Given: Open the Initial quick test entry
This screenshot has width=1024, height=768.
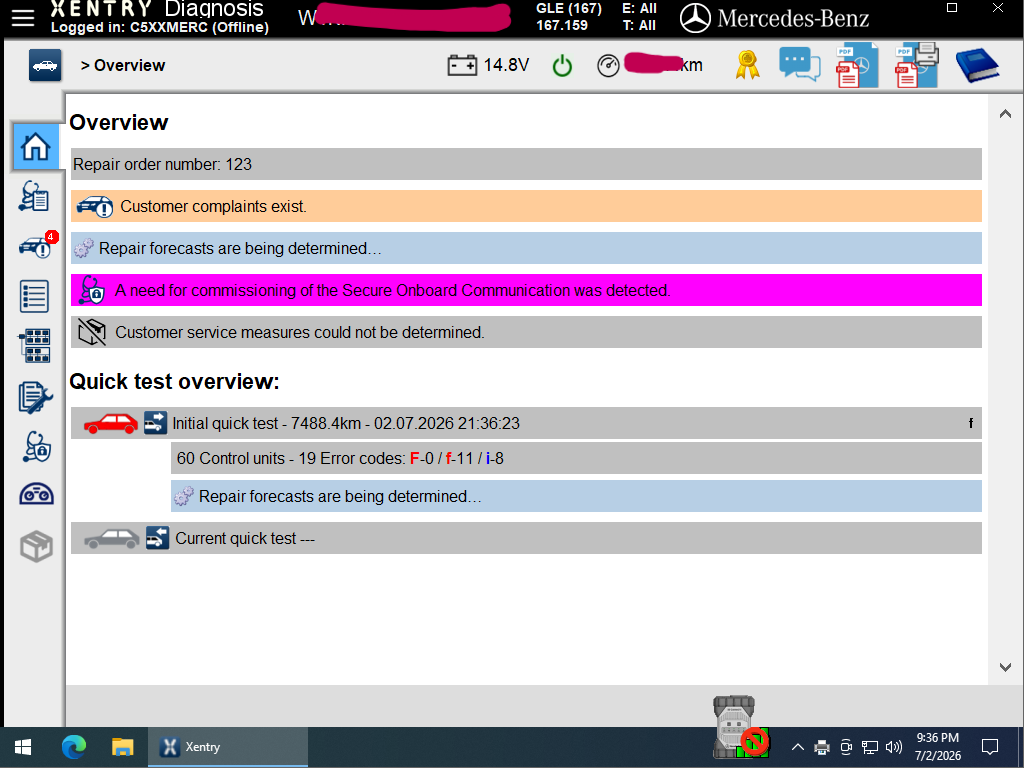Looking at the screenshot, I should coord(526,423).
